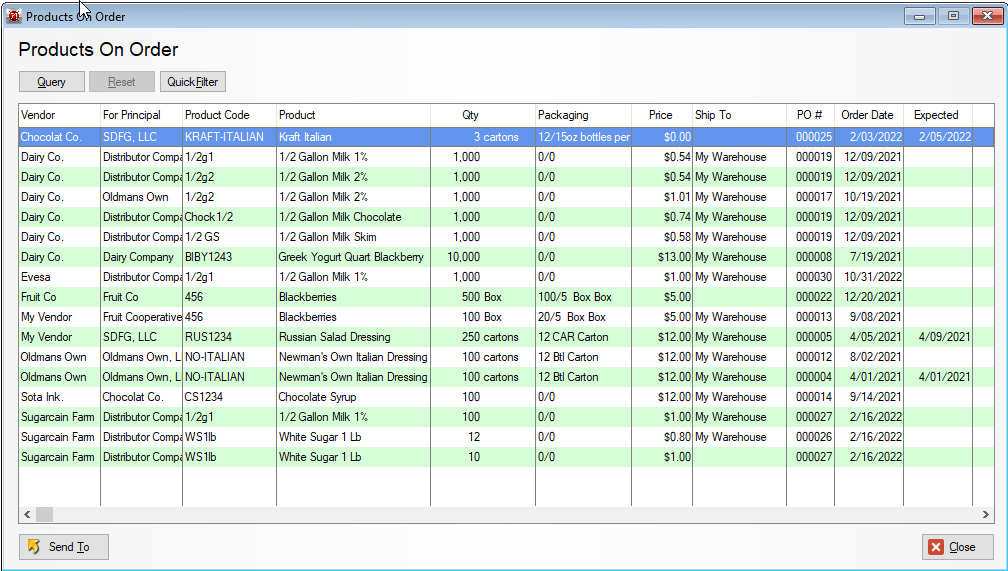This screenshot has width=1008, height=571.
Task: Click order date 7/19/2021
Action: (869, 257)
